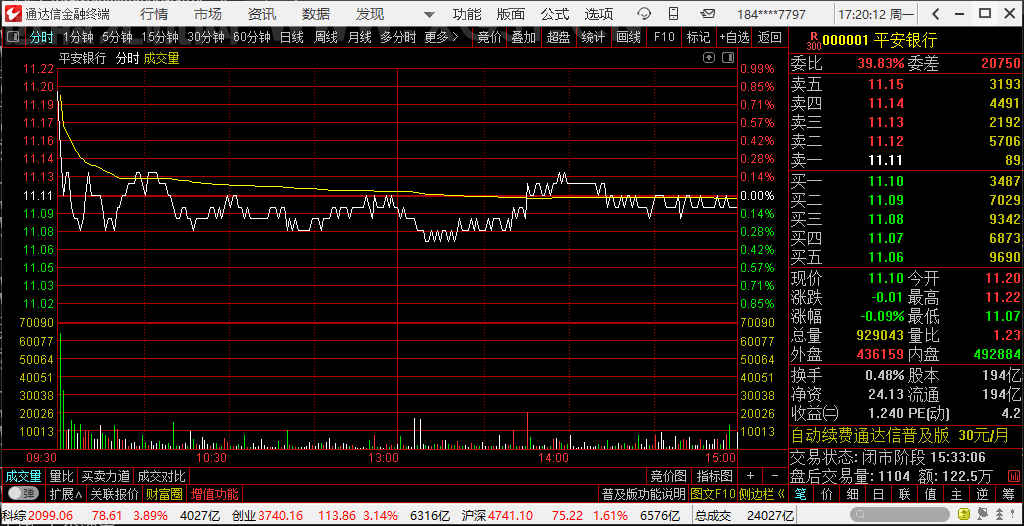Click the 返回 back button
1024x526 pixels.
(770, 37)
